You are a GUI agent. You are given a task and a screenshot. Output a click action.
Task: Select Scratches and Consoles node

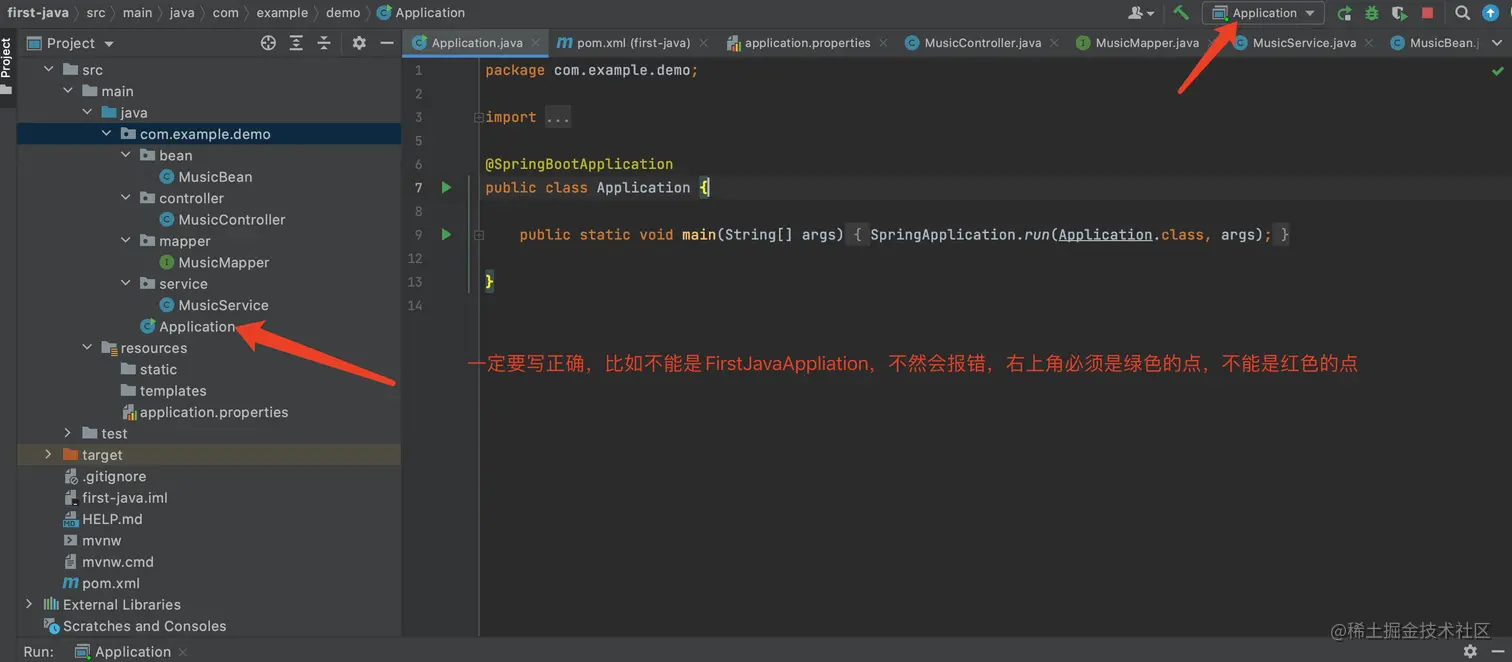click(144, 626)
